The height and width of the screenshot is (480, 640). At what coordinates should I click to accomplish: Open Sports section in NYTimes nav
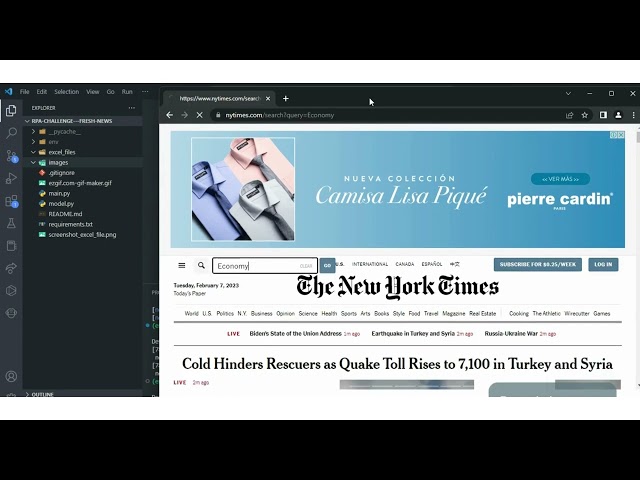pyautogui.click(x=349, y=313)
